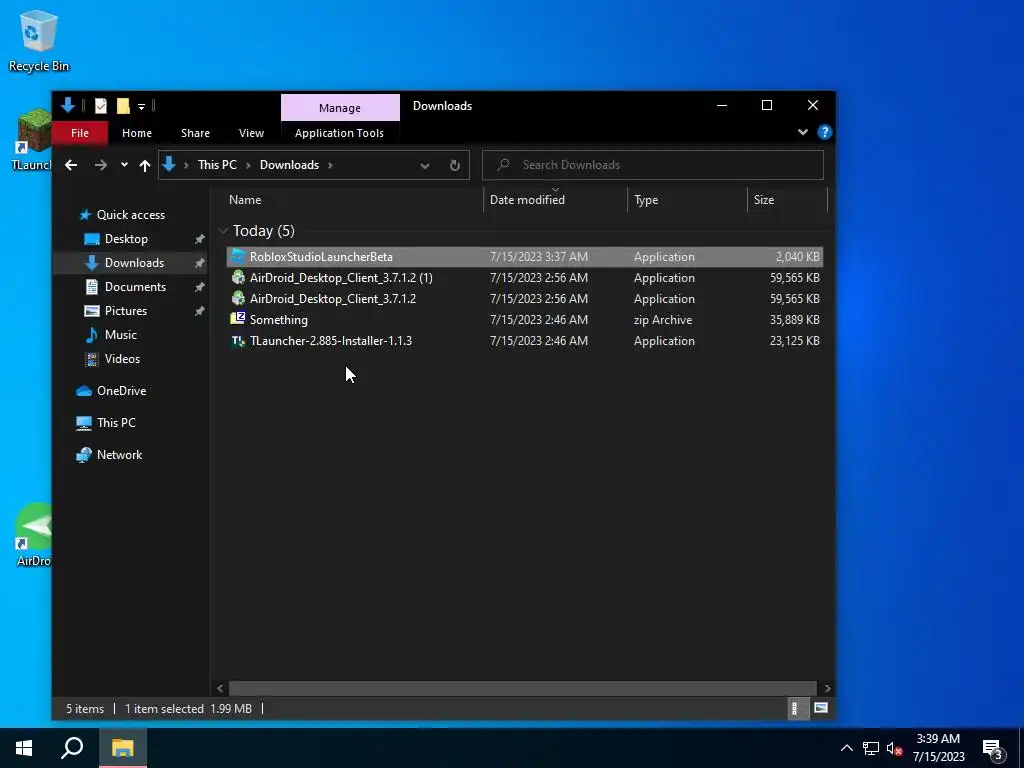Refresh the Downloads folder
Image resolution: width=1024 pixels, height=768 pixels.
click(455, 166)
